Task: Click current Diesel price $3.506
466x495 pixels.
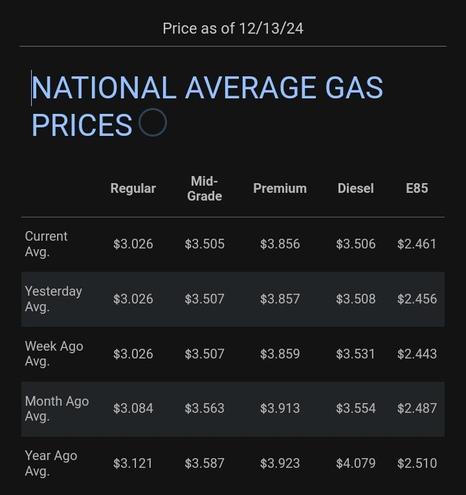Action: pos(356,244)
